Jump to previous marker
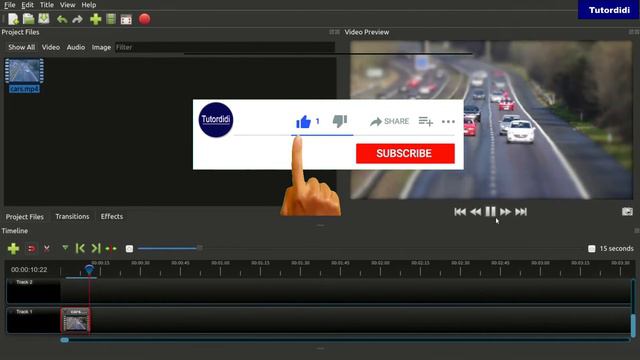 (x=80, y=248)
